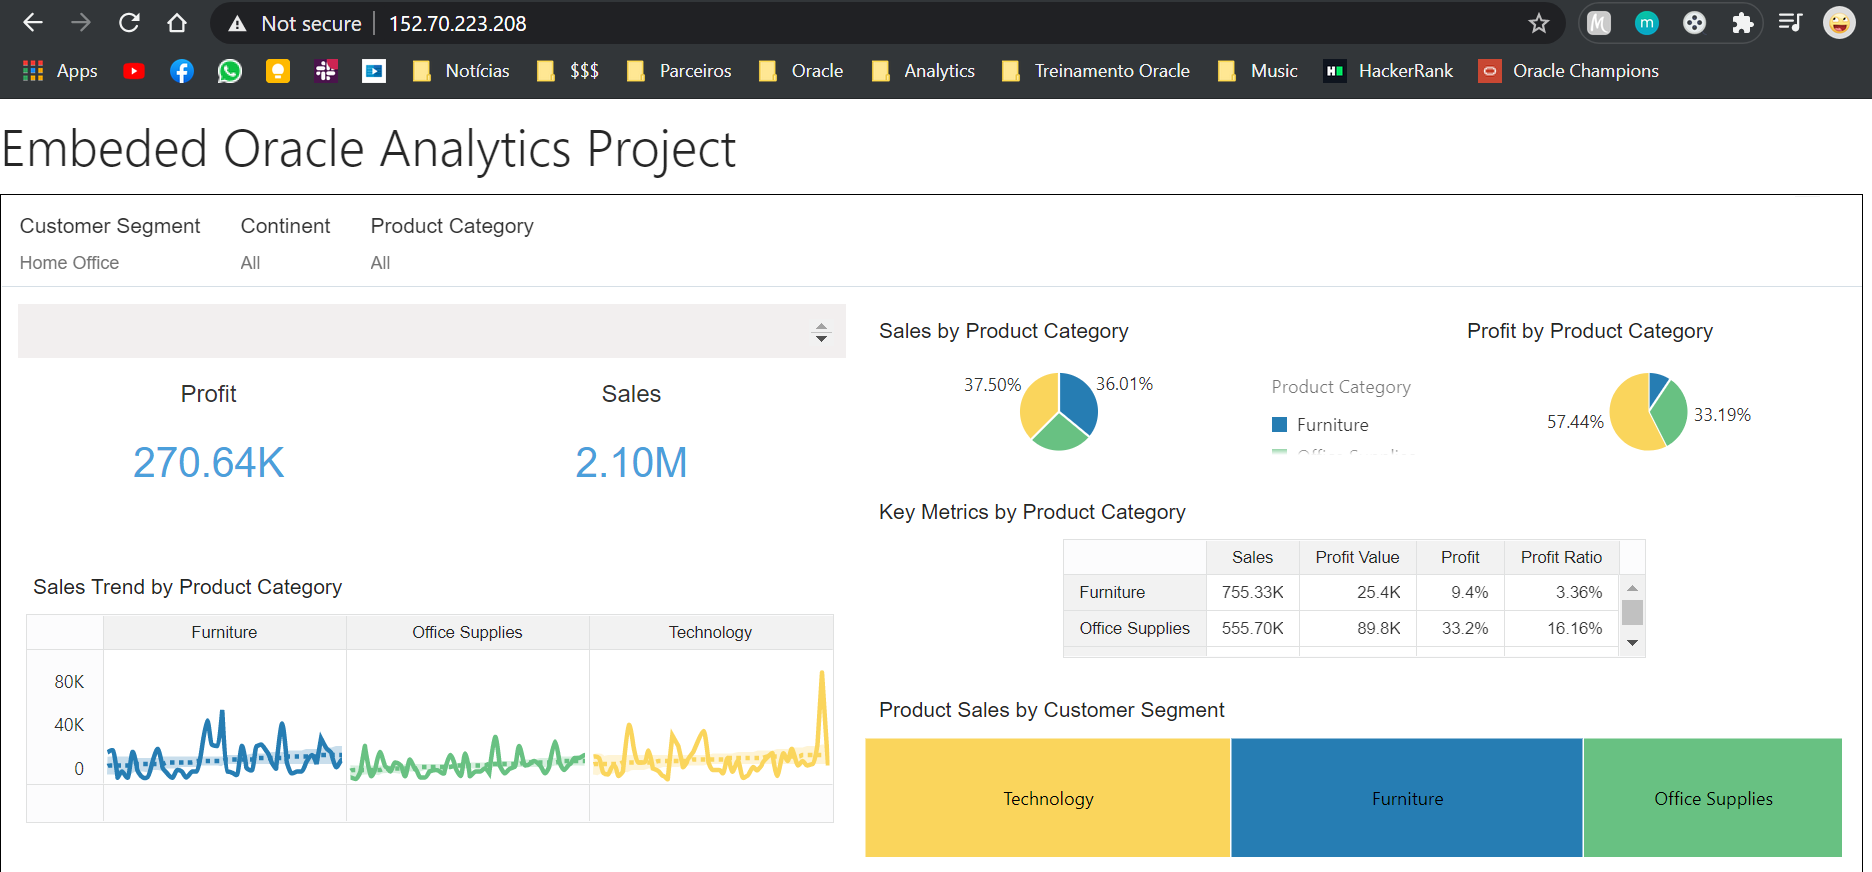Open the YouTube bookmark icon

pyautogui.click(x=134, y=71)
